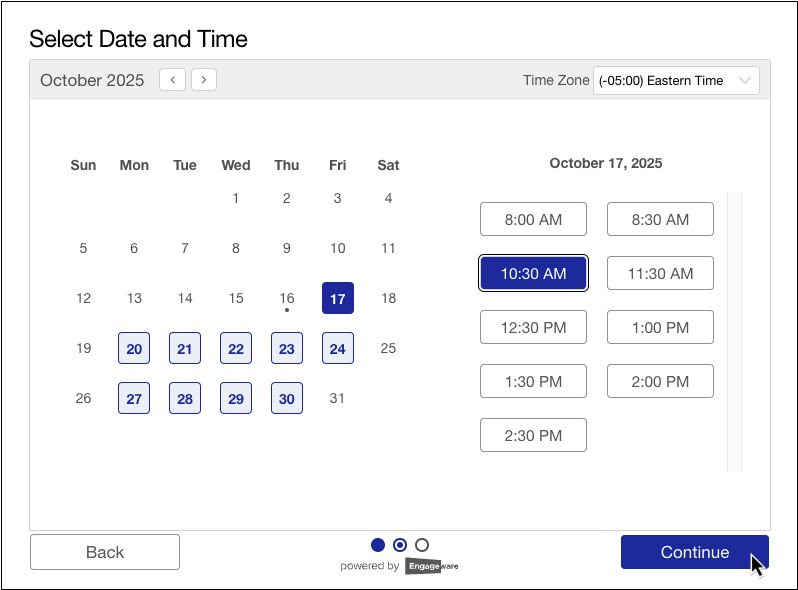The height and width of the screenshot is (590, 798).
Task: Select the 10:30 AM time slot
Action: [533, 273]
